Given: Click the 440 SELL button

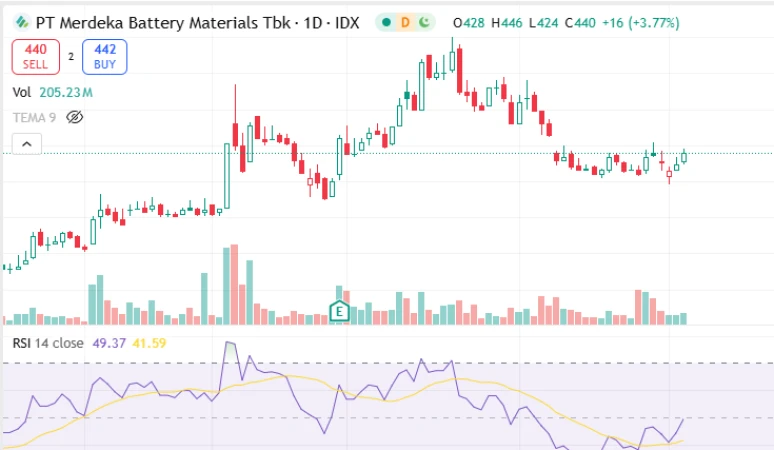Looking at the screenshot, I should [36, 56].
